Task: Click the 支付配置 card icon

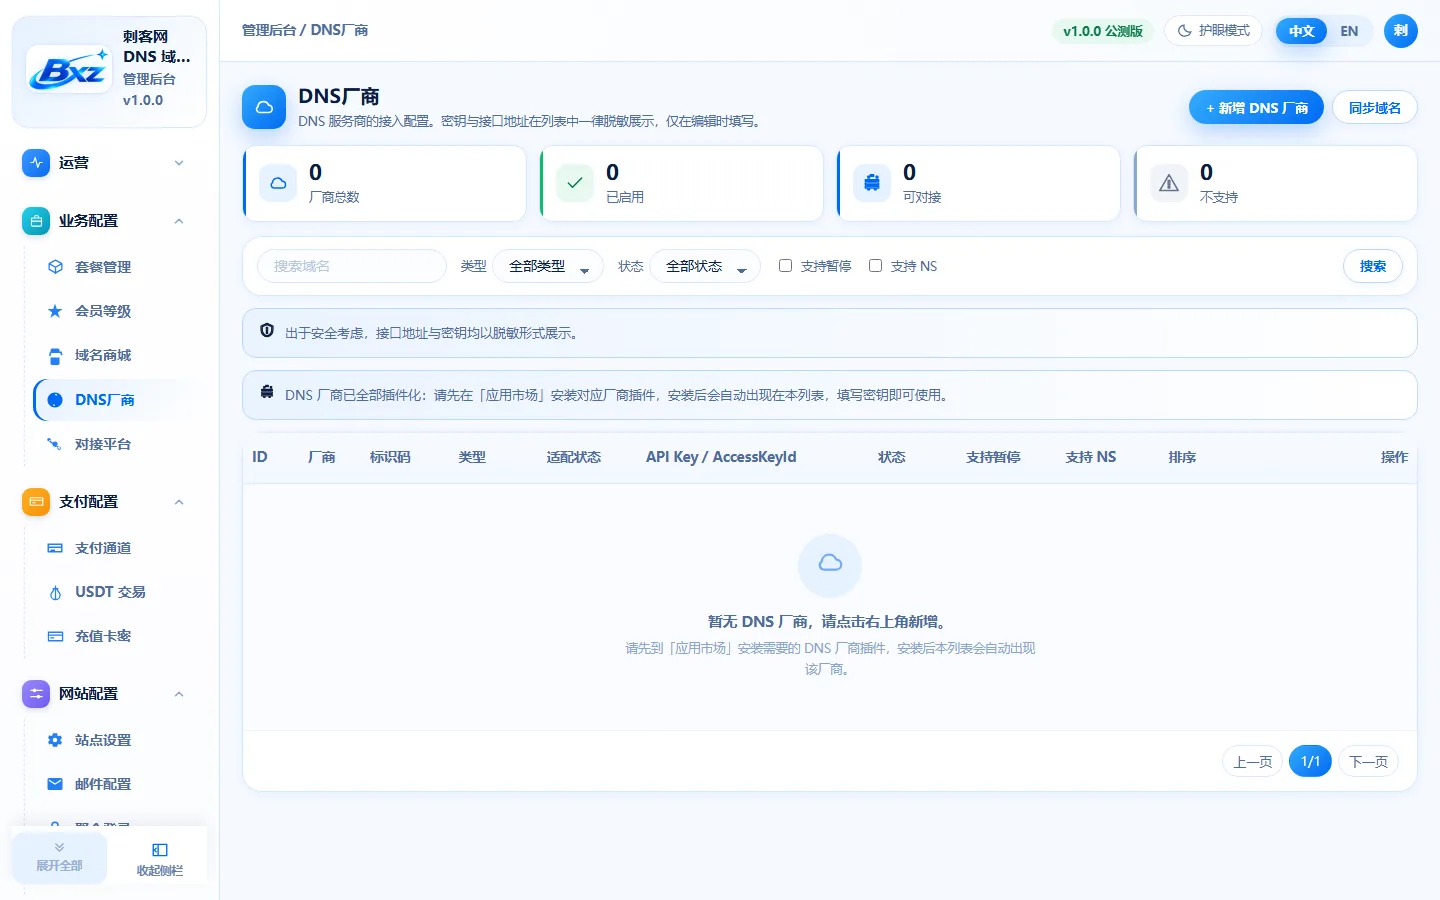Action: (36, 502)
